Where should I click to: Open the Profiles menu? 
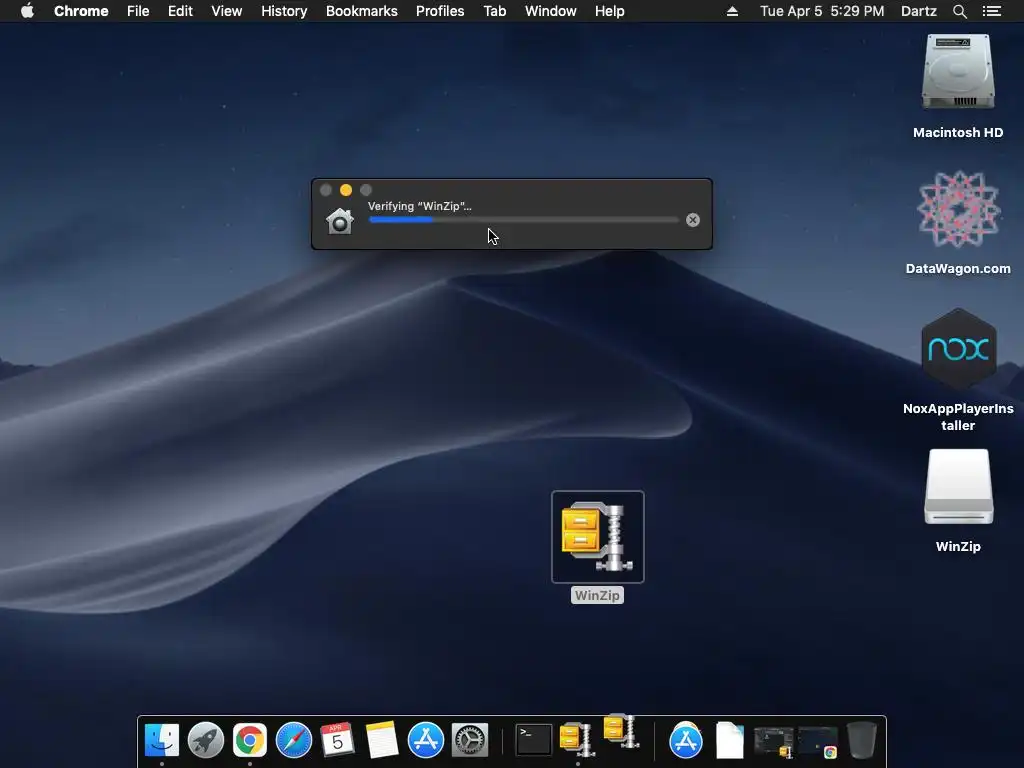tap(440, 11)
